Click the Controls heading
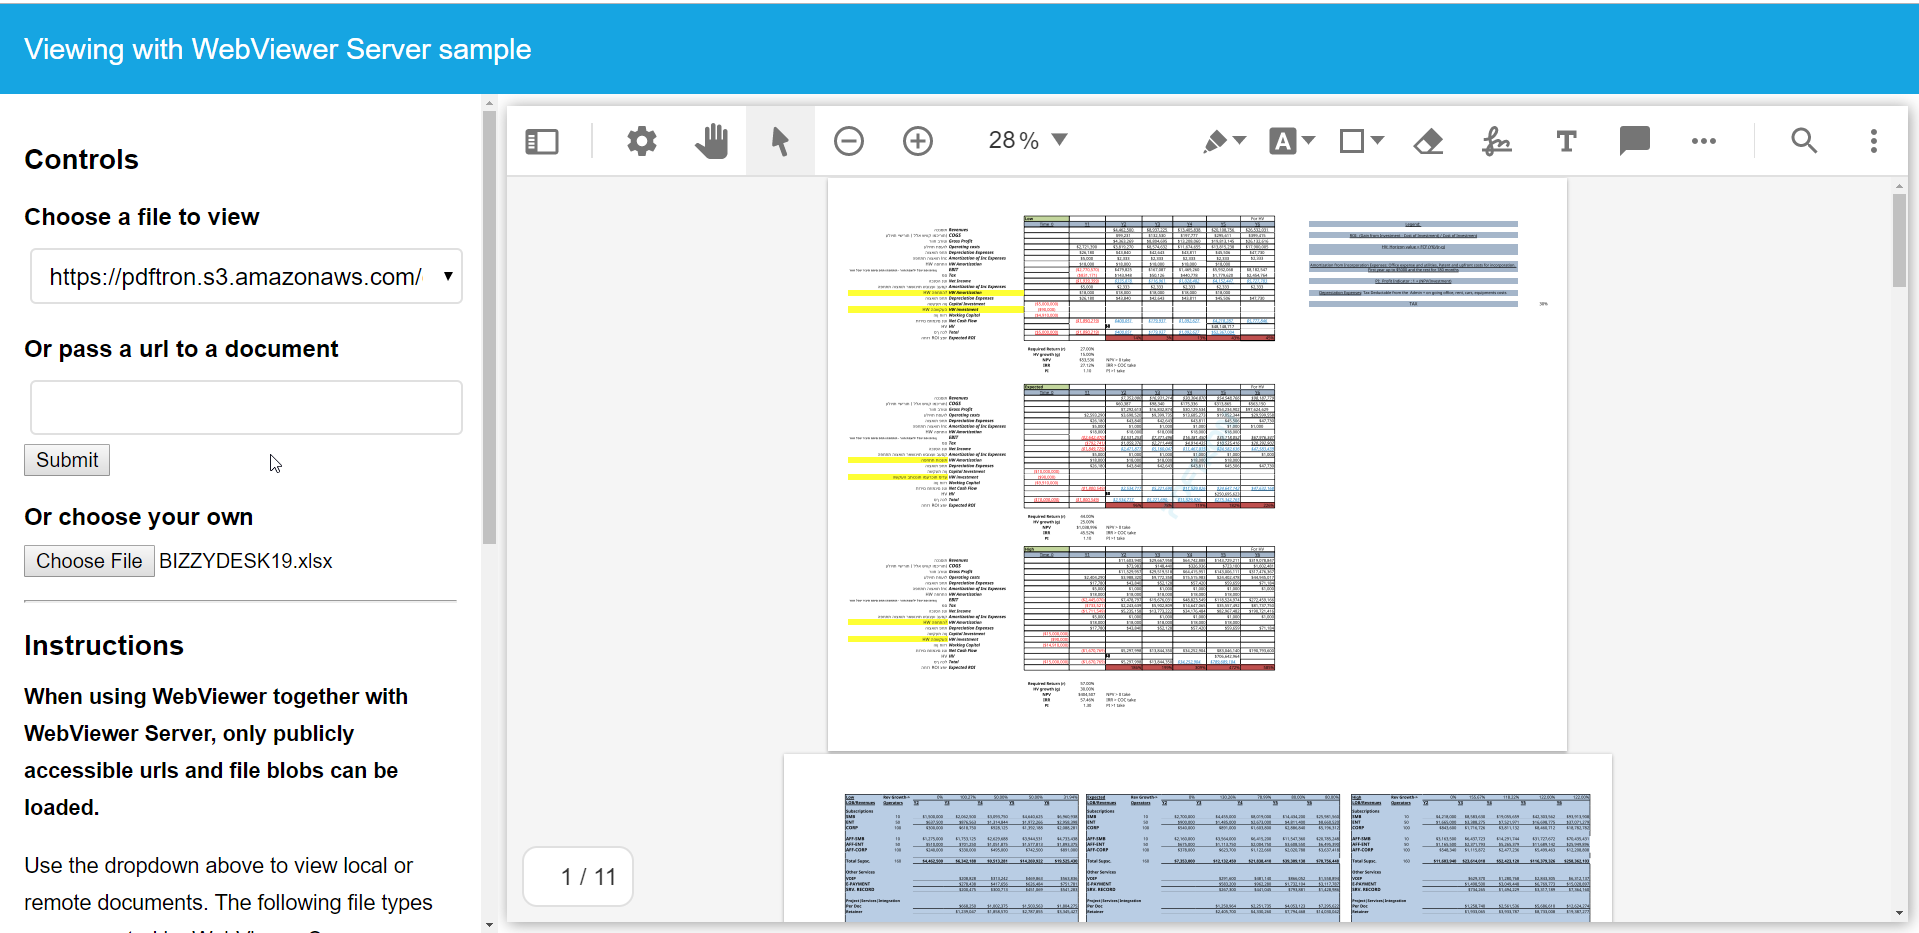Viewport: 1919px width, 933px height. coord(81,160)
